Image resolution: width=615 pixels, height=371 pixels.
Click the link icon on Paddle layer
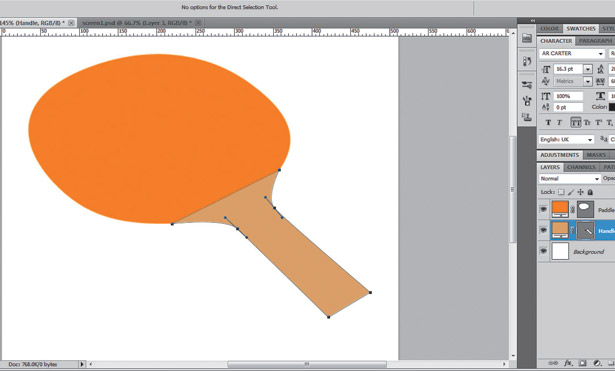573,210
